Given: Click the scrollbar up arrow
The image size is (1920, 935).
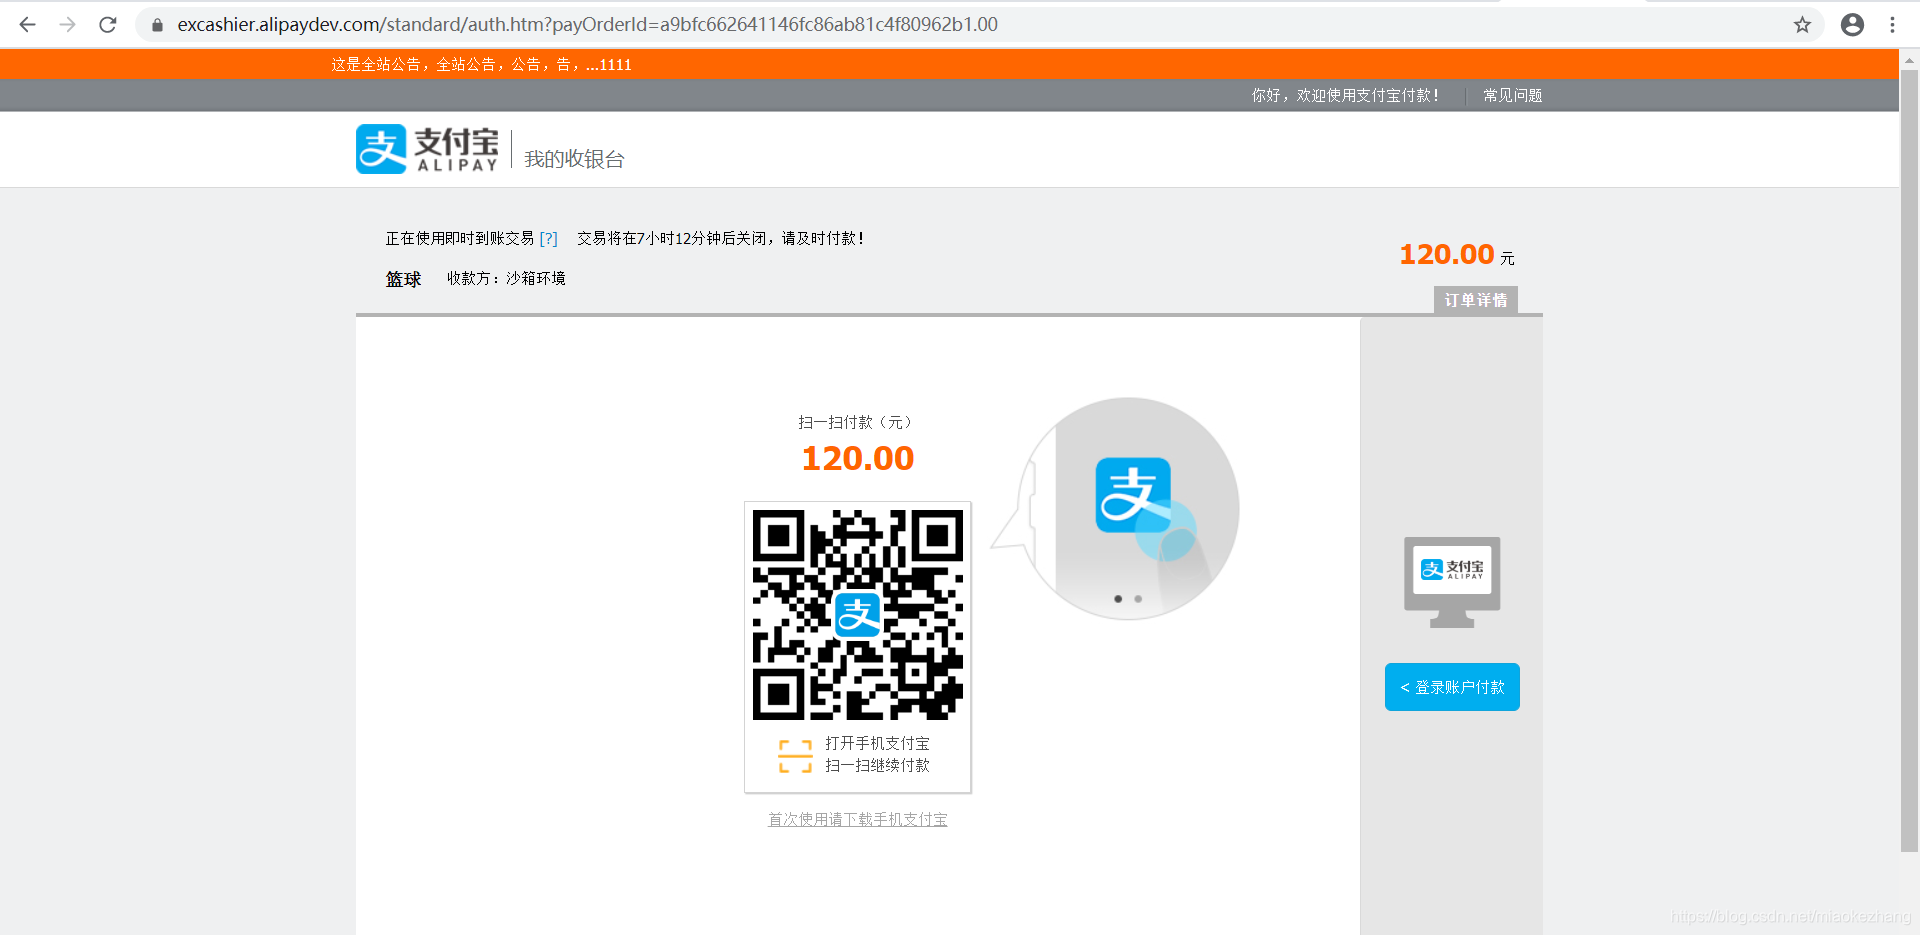Looking at the screenshot, I should pyautogui.click(x=1909, y=60).
